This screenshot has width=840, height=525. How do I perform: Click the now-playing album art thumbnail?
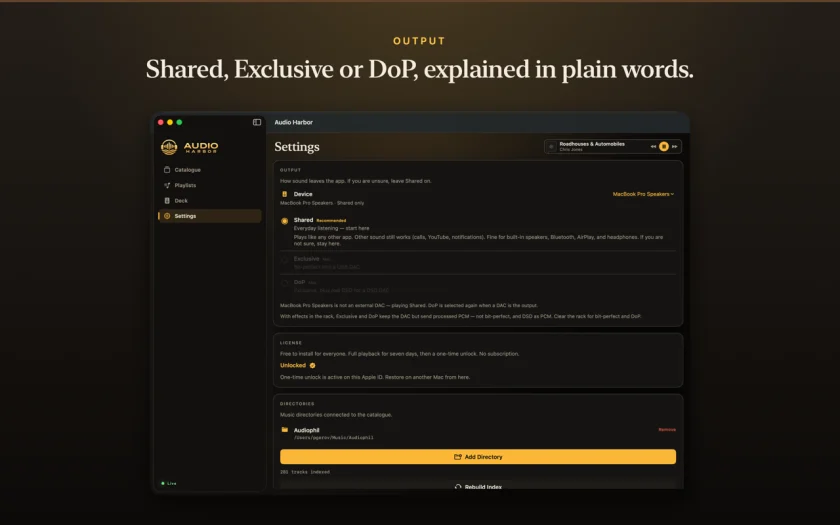pyautogui.click(x=551, y=146)
